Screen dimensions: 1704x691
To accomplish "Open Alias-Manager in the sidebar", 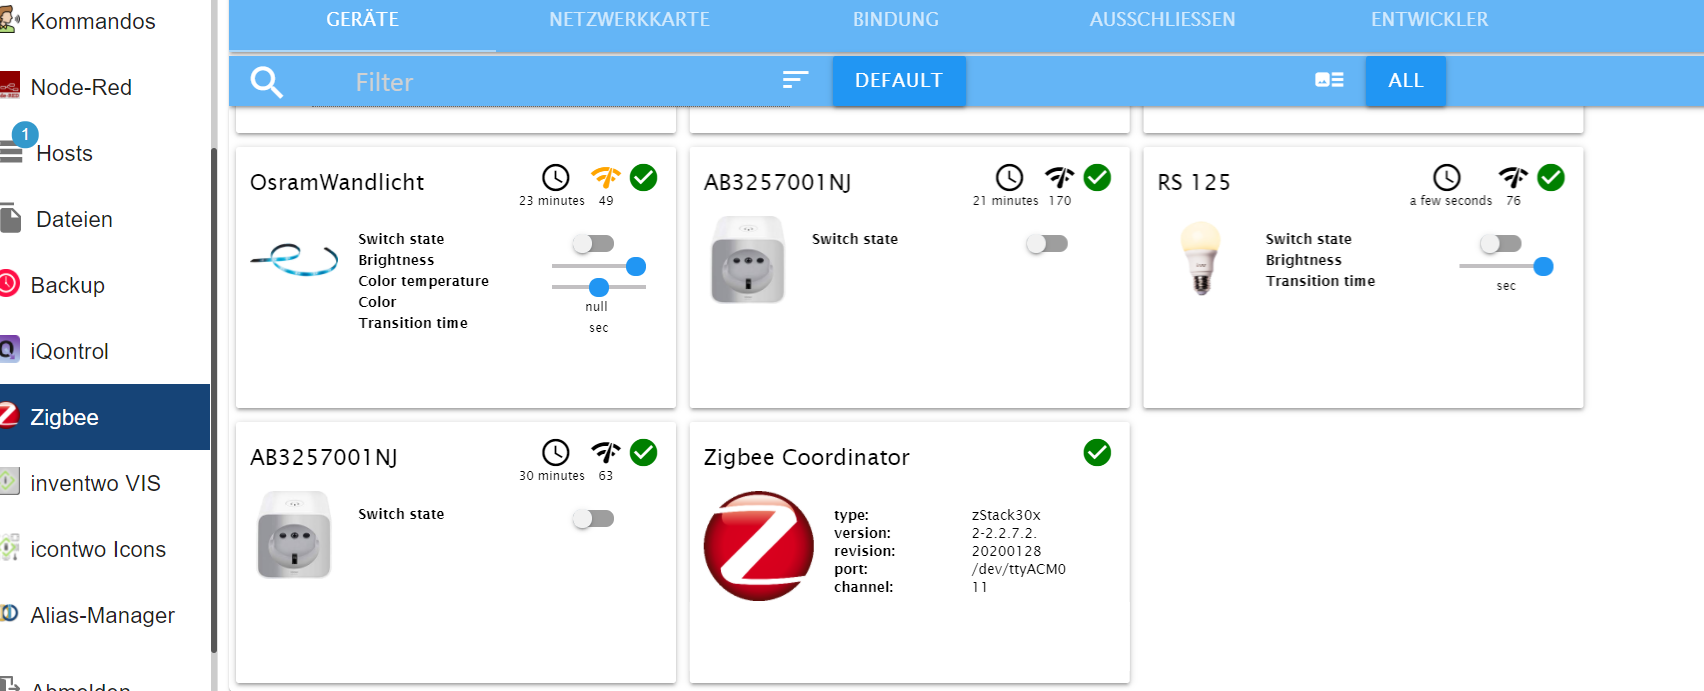I will [102, 615].
